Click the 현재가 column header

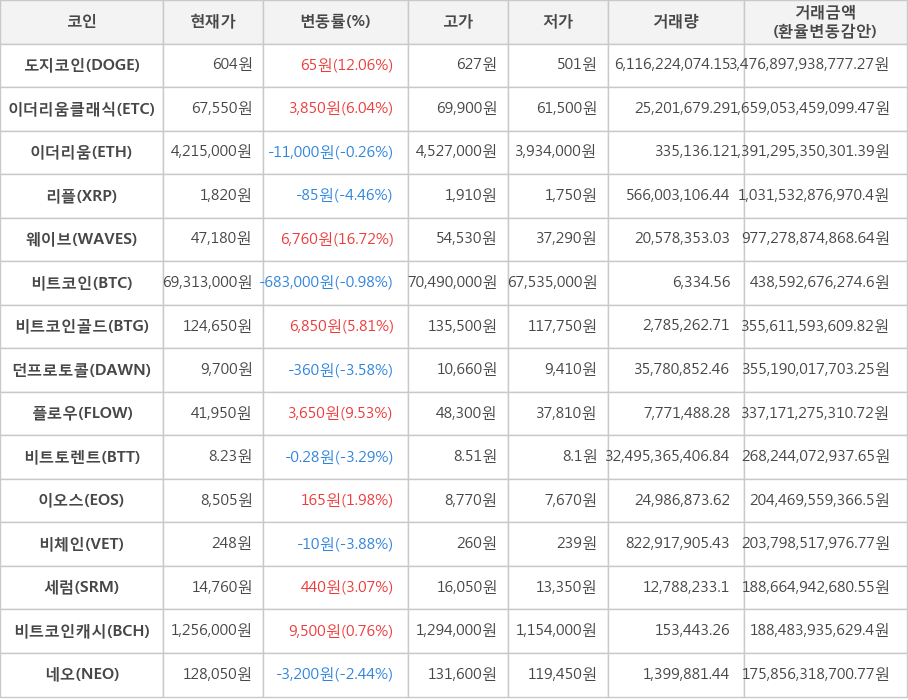coord(213,22)
